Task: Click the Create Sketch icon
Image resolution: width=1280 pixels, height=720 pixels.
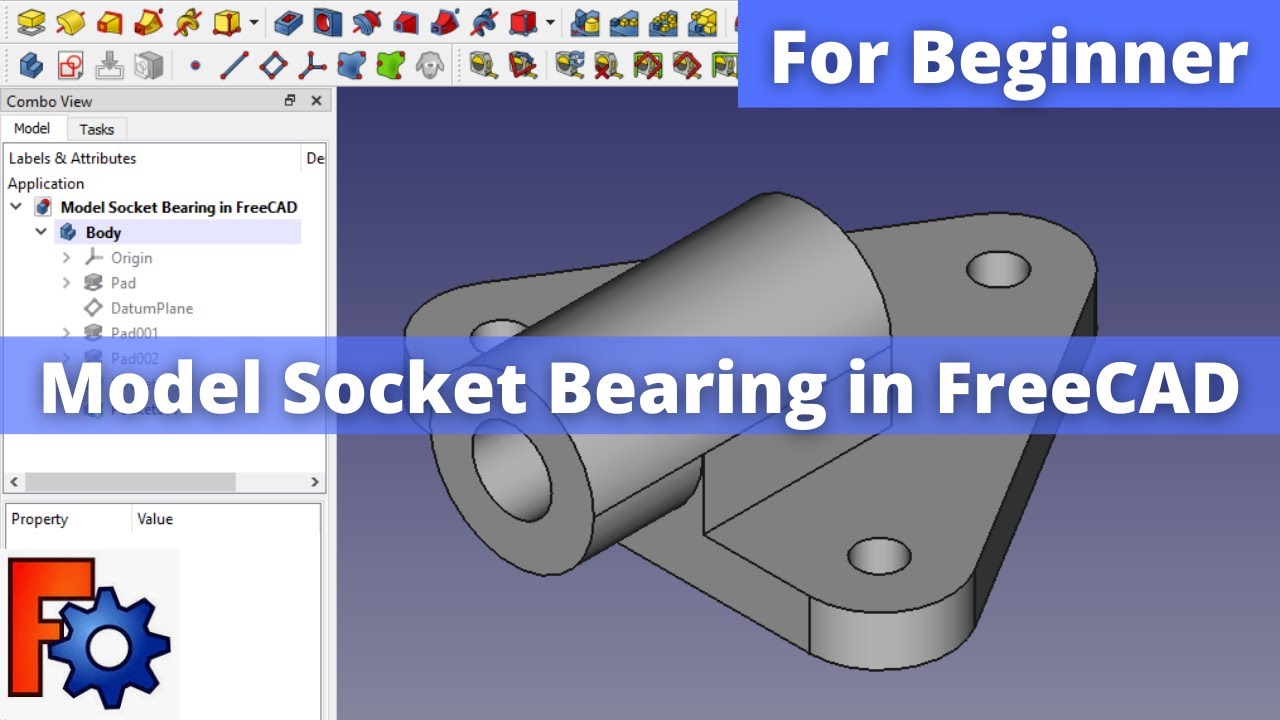Action: (x=70, y=66)
